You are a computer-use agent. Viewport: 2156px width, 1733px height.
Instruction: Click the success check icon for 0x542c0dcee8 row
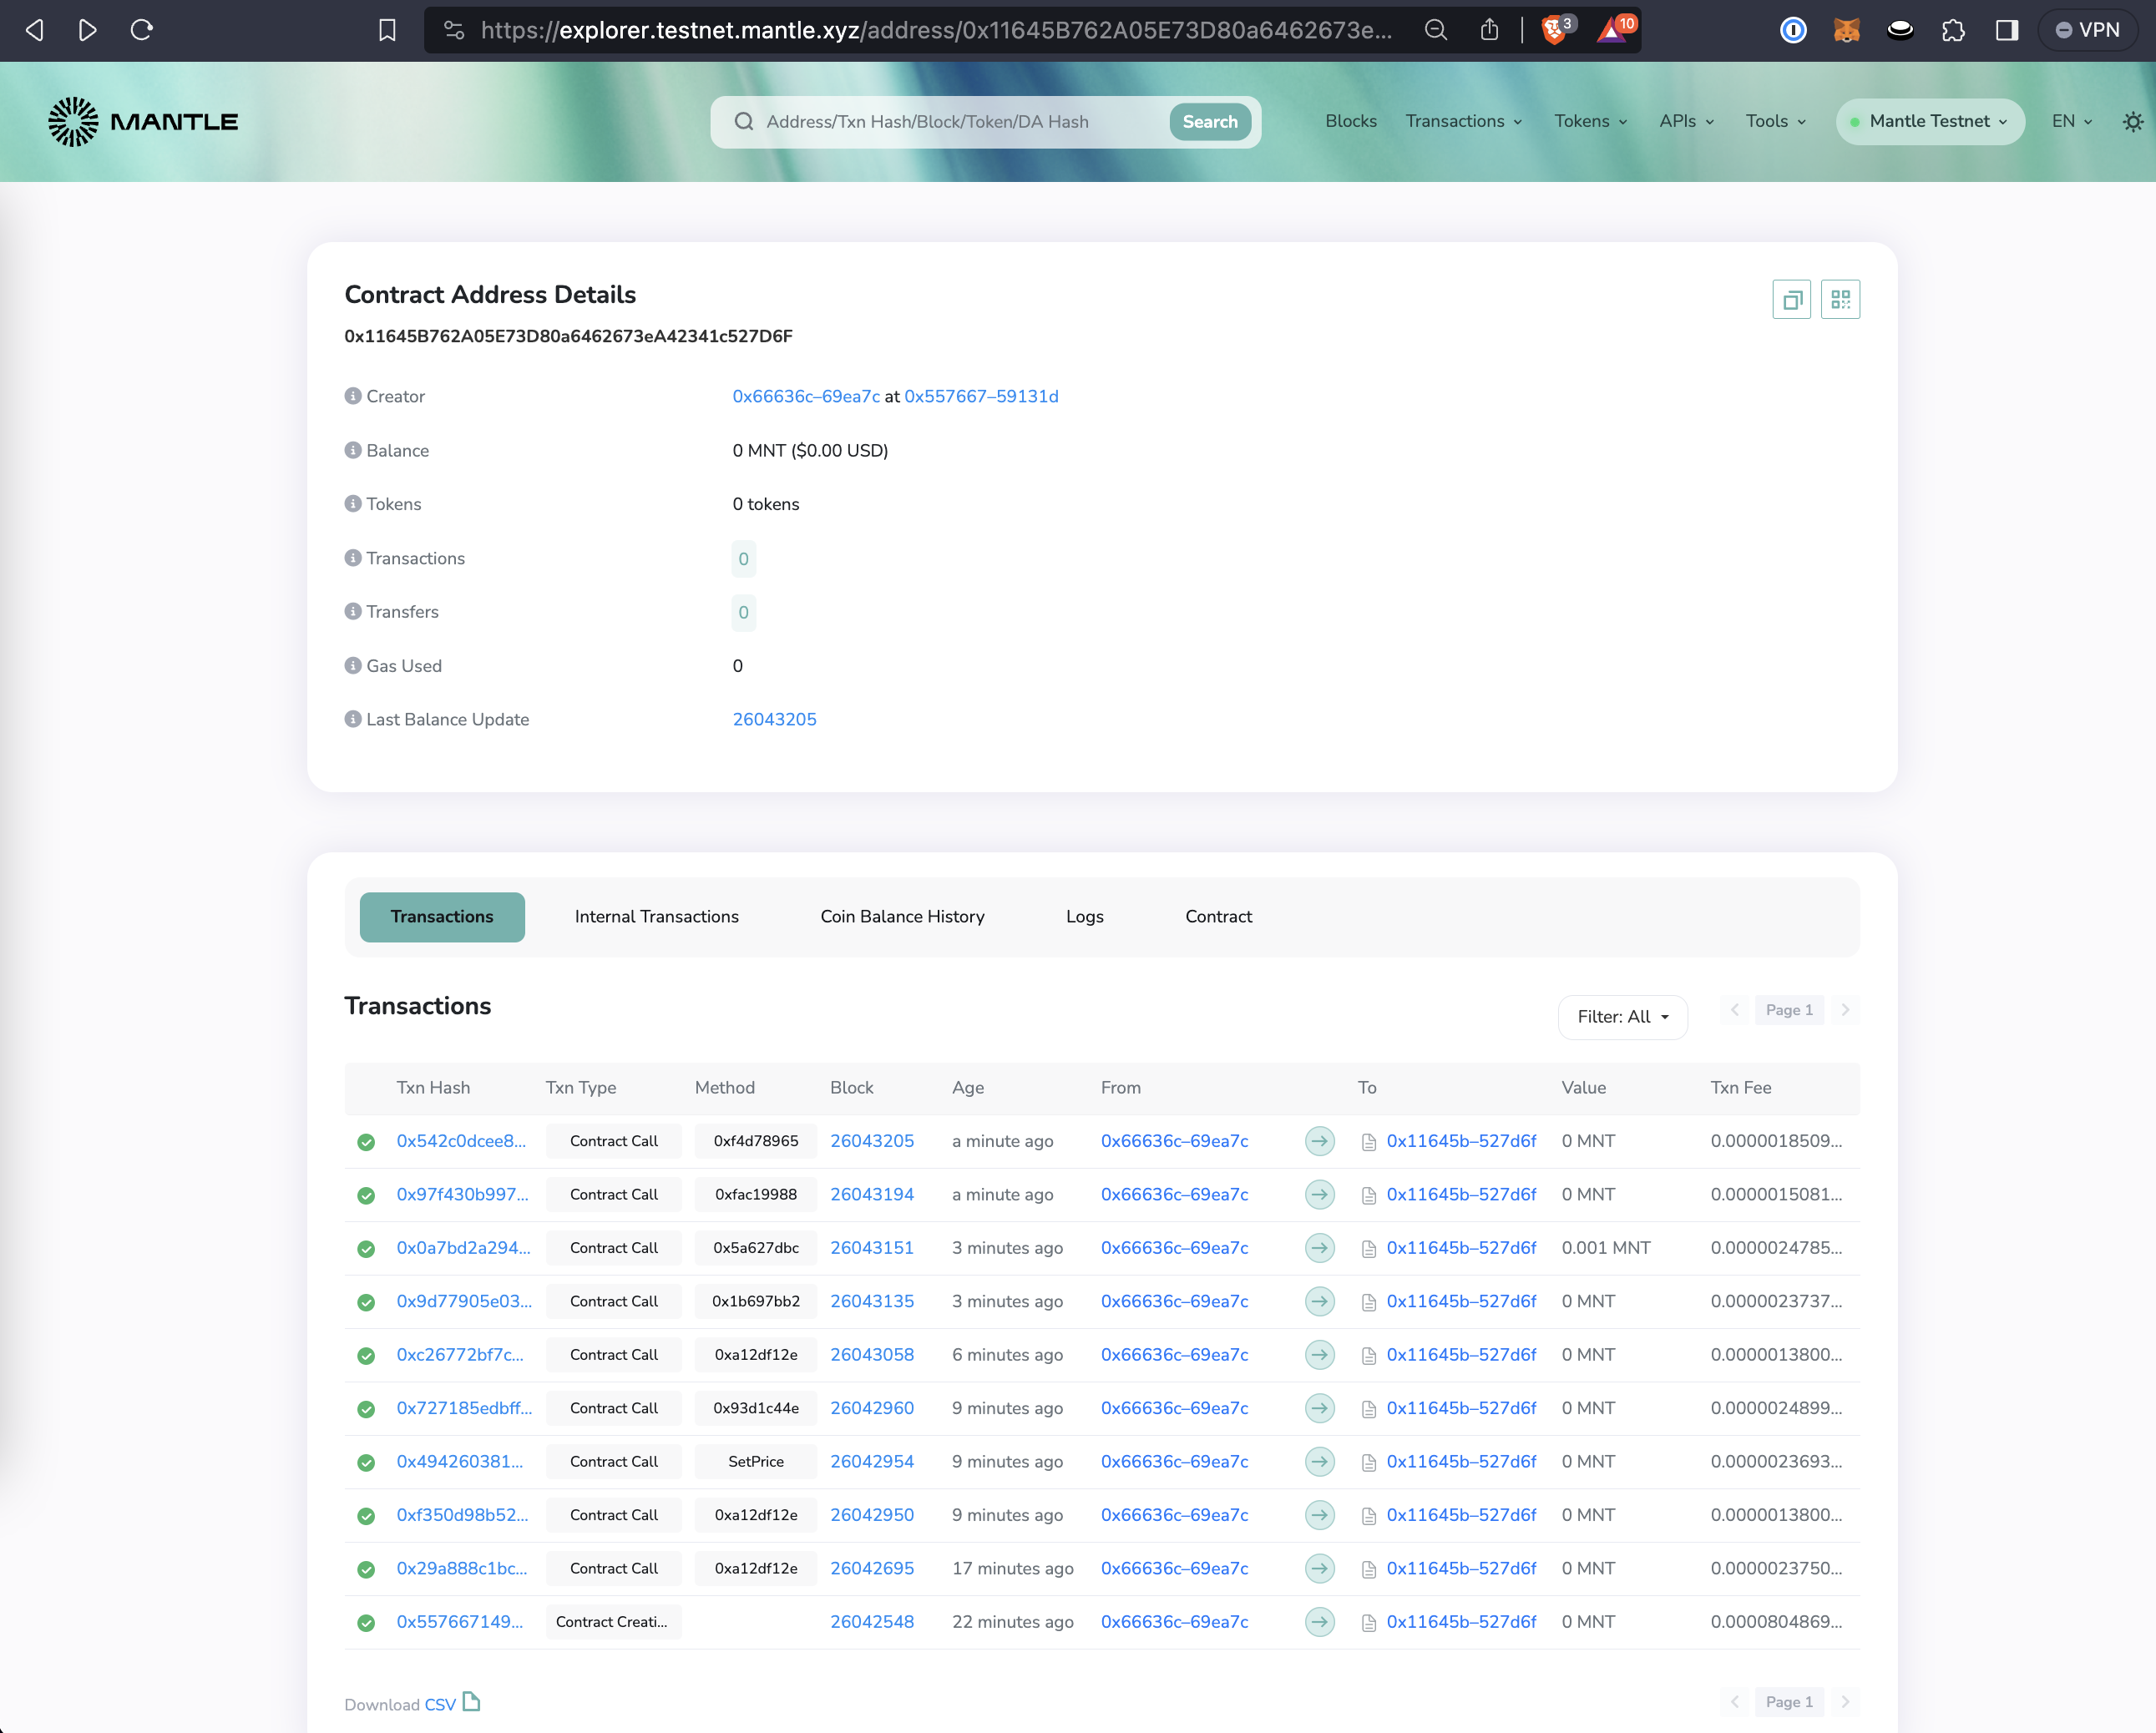(x=366, y=1142)
